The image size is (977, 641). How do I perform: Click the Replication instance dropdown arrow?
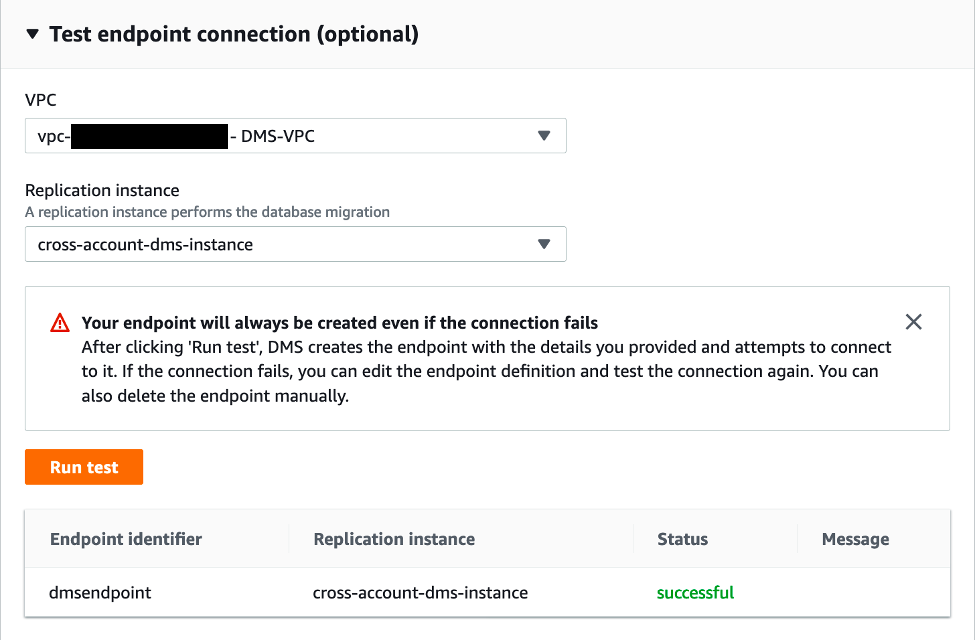pos(543,244)
